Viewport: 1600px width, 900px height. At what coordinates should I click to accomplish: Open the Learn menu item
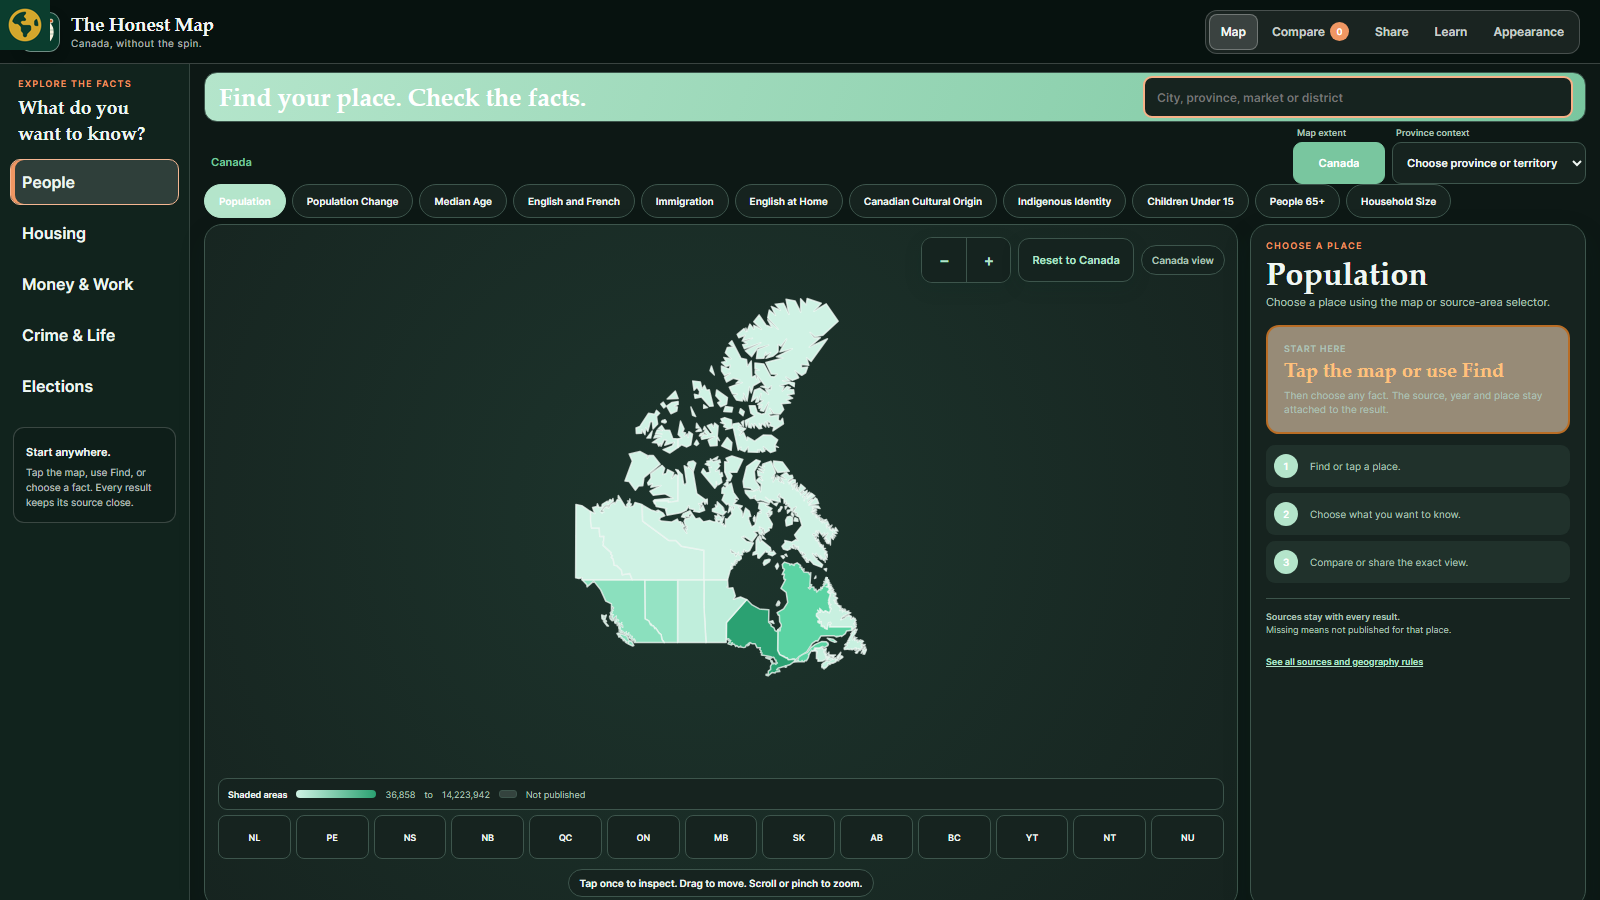pos(1450,32)
